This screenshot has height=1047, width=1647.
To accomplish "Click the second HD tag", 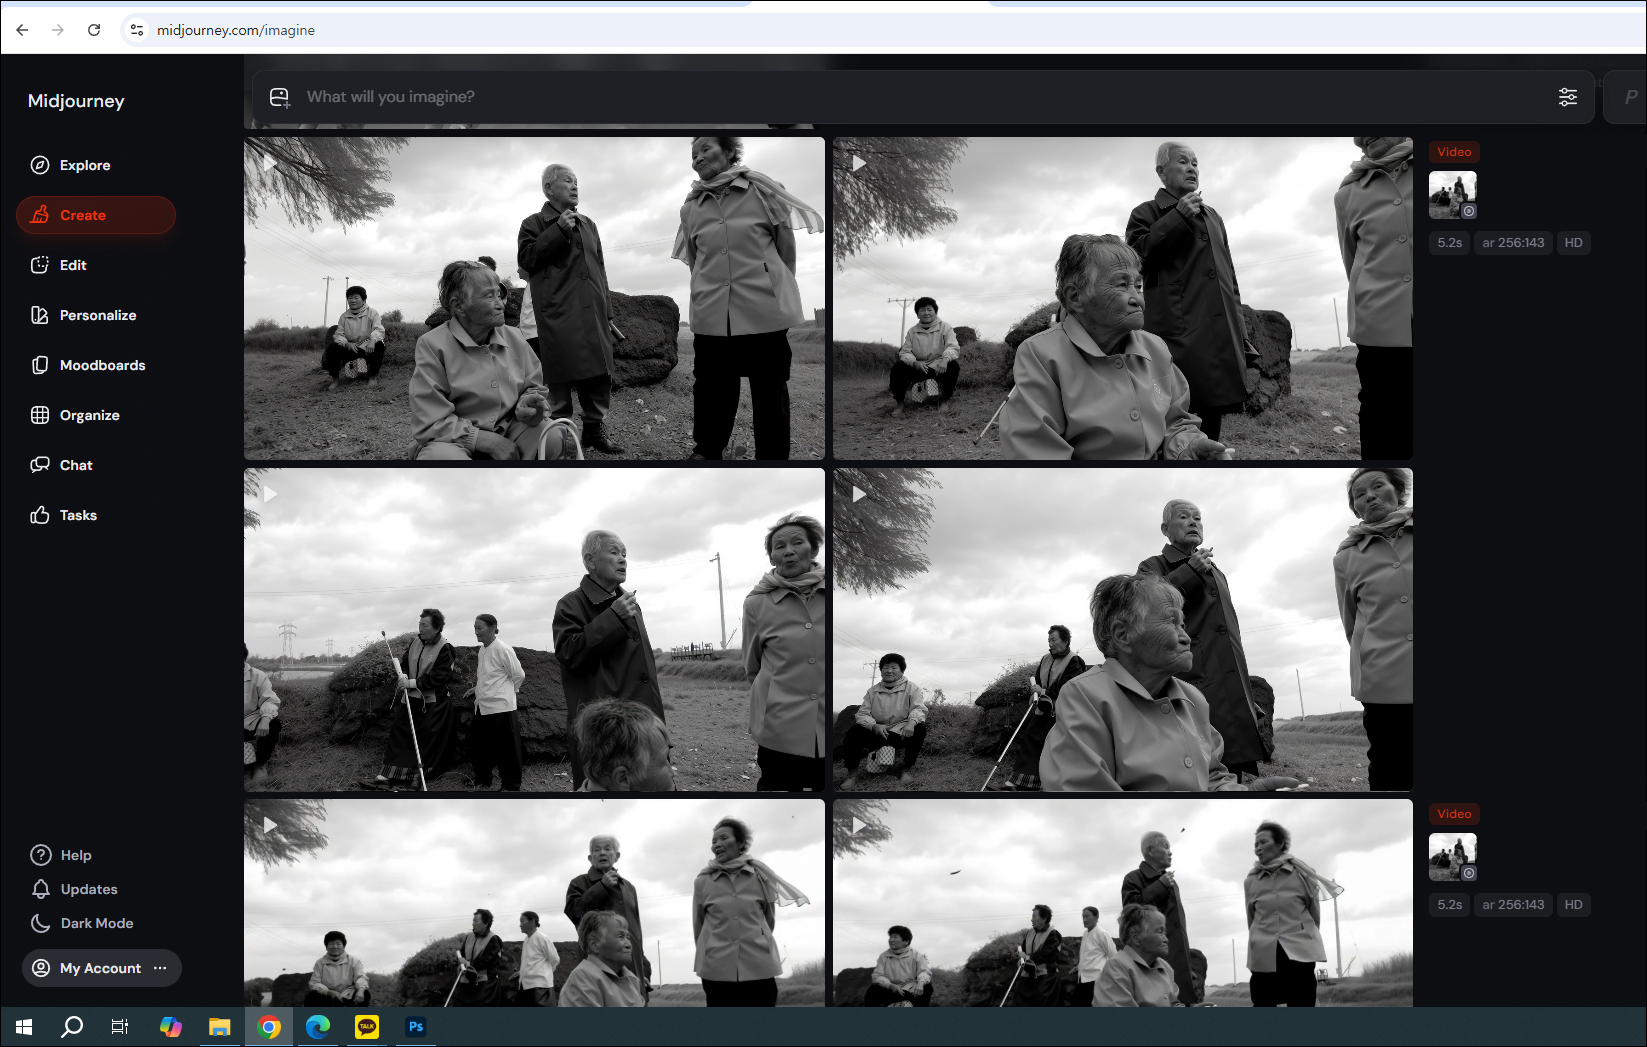I will point(1573,905).
